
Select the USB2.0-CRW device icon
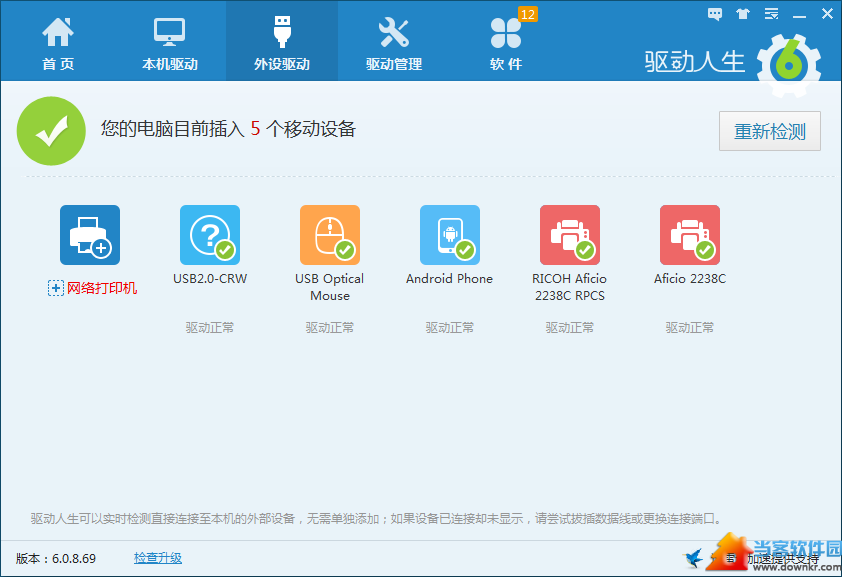(210, 235)
